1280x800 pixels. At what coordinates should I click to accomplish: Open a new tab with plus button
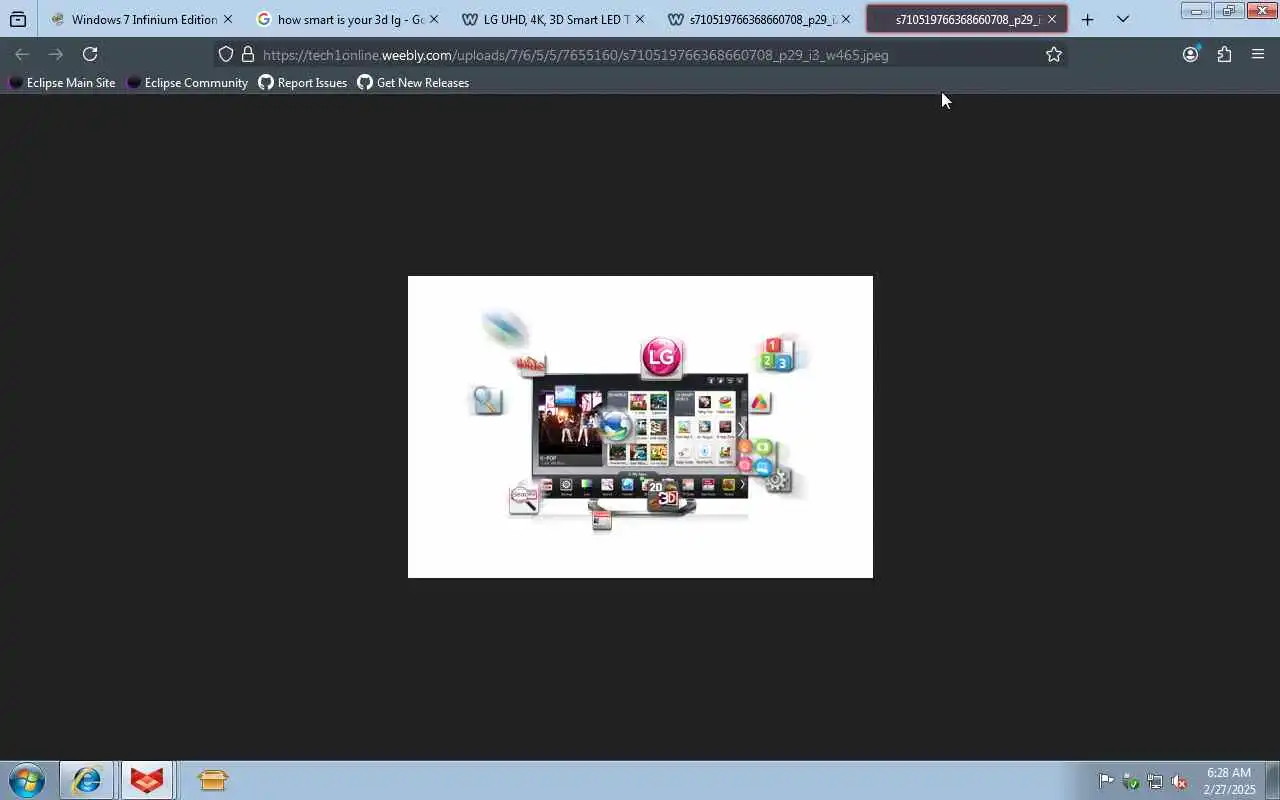(x=1088, y=19)
